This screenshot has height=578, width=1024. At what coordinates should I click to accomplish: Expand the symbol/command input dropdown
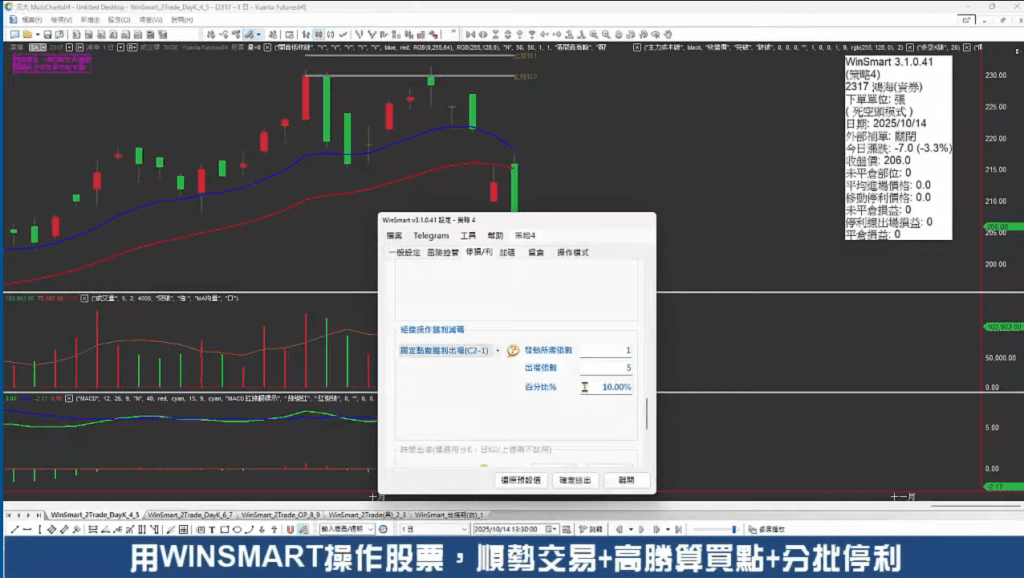click(368, 529)
